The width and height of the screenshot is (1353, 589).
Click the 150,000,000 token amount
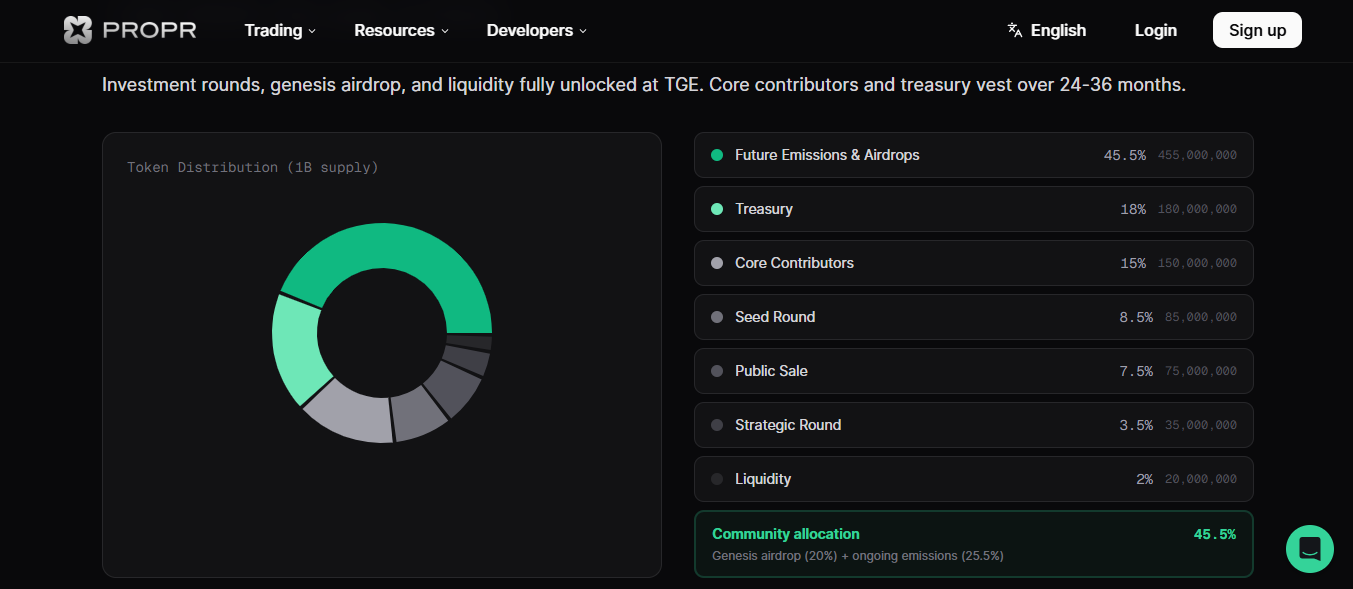click(x=1197, y=263)
